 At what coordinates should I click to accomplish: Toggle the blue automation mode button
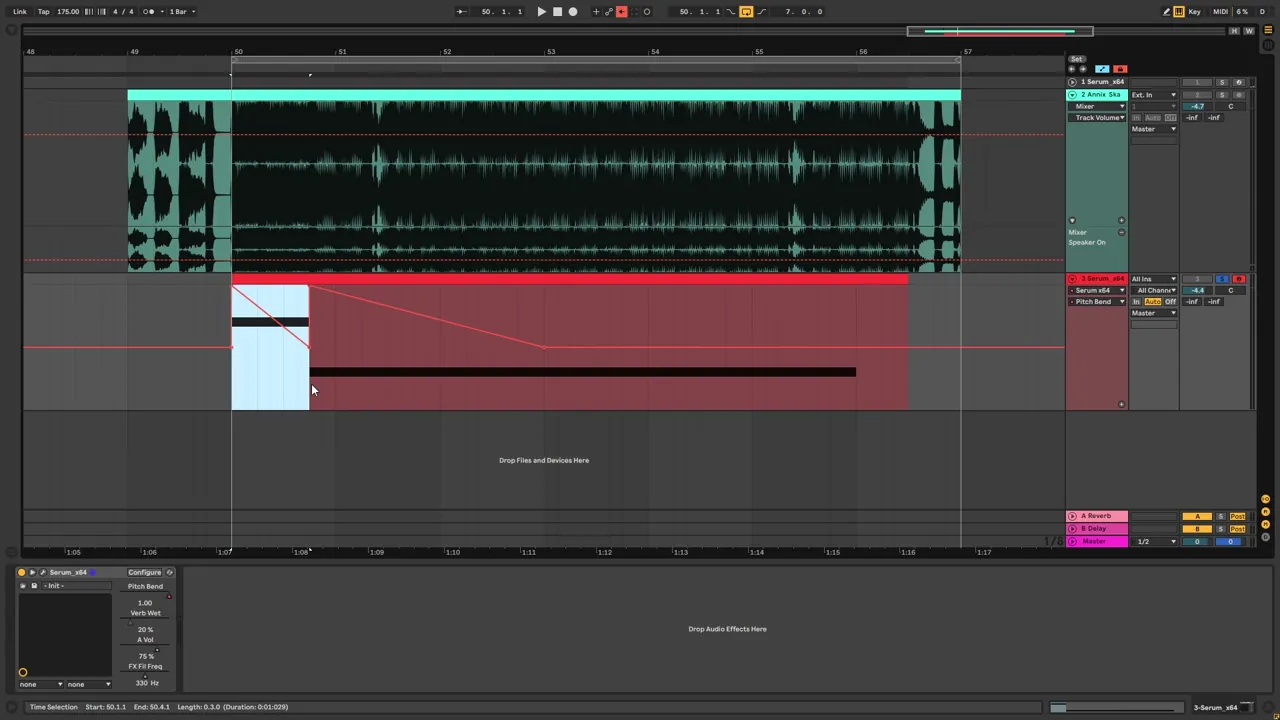coord(1102,69)
